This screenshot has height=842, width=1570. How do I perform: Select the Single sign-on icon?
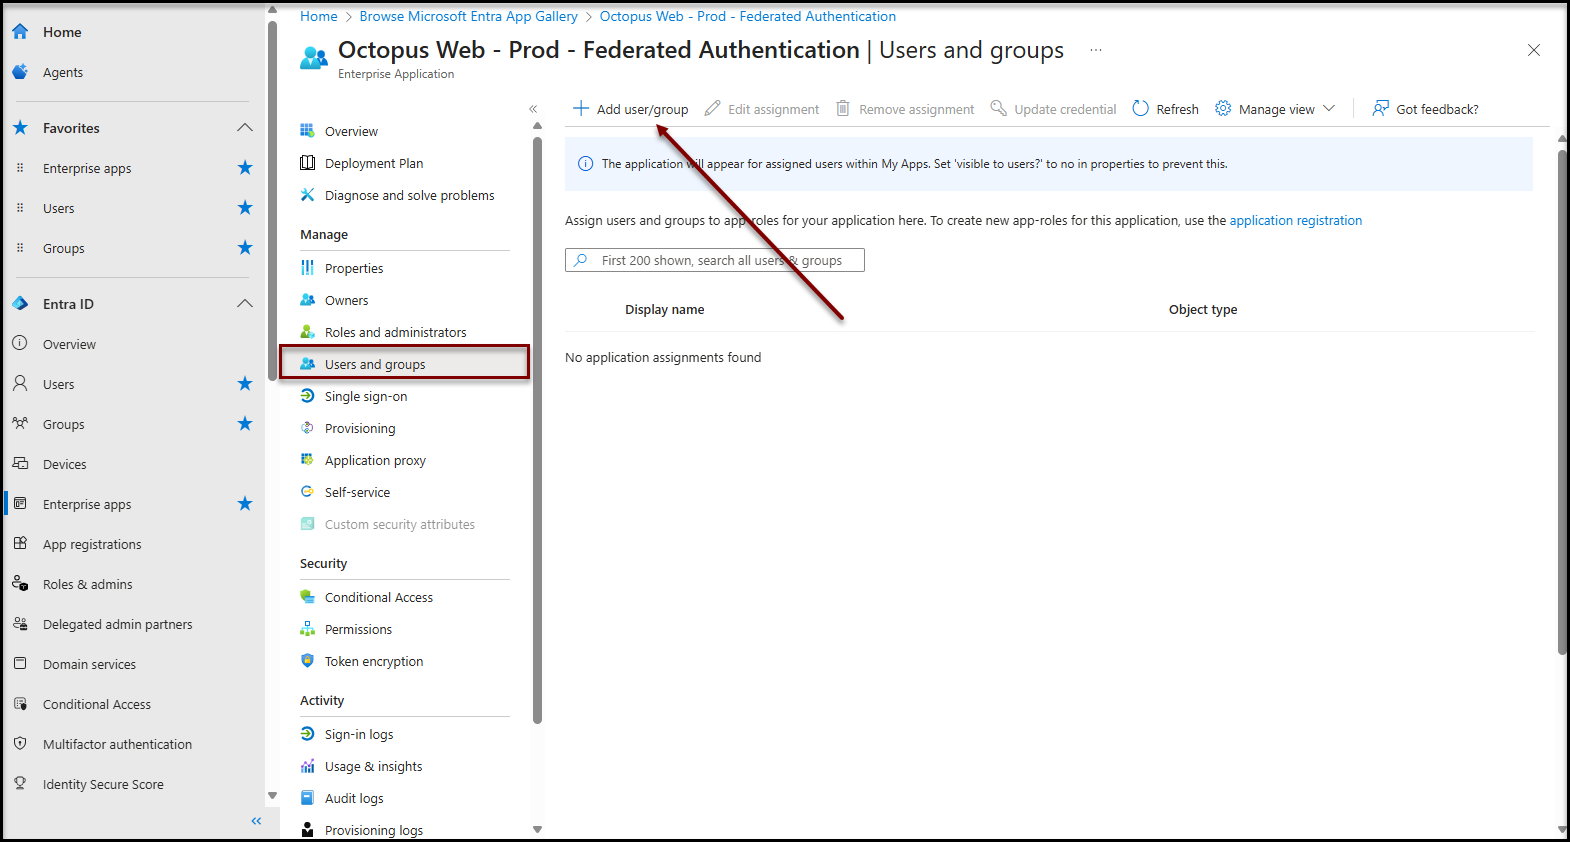308,396
